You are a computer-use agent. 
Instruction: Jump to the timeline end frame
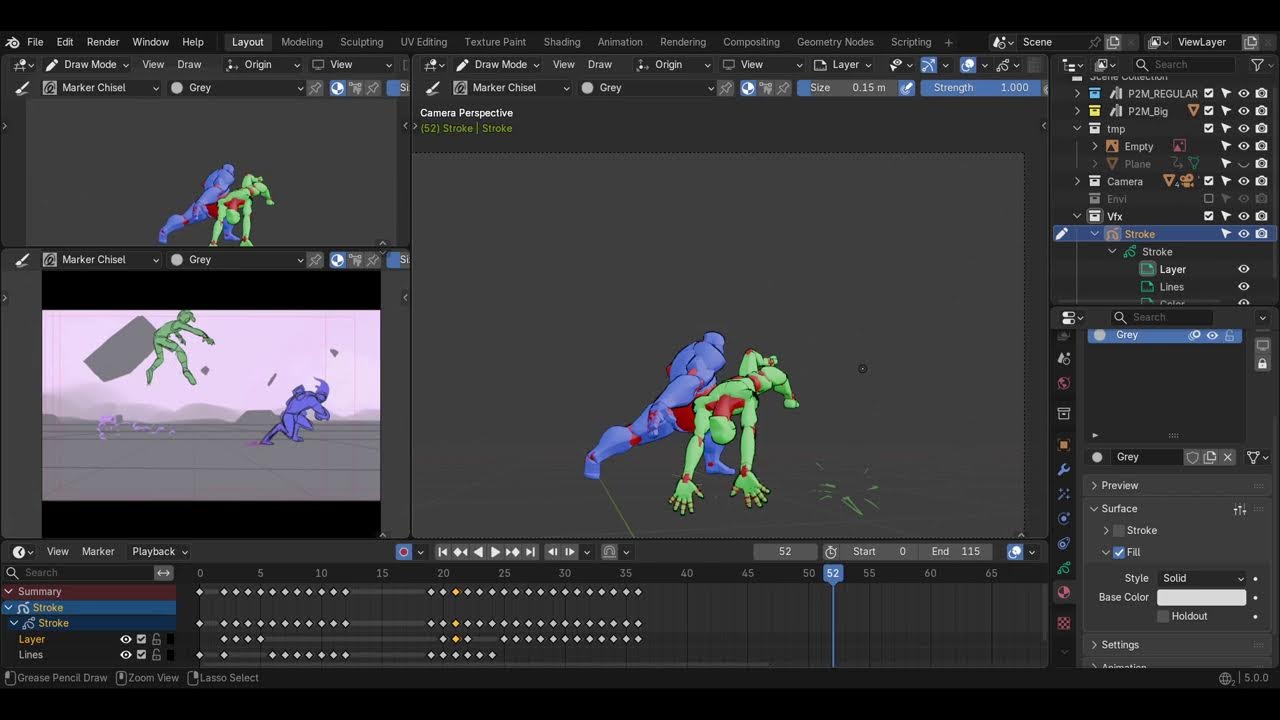tap(530, 551)
